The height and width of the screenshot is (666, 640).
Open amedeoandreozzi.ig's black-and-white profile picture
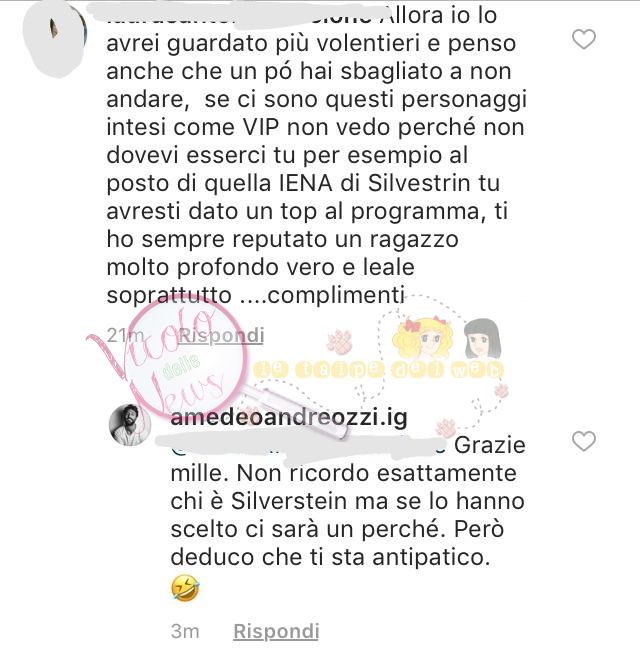pos(130,425)
